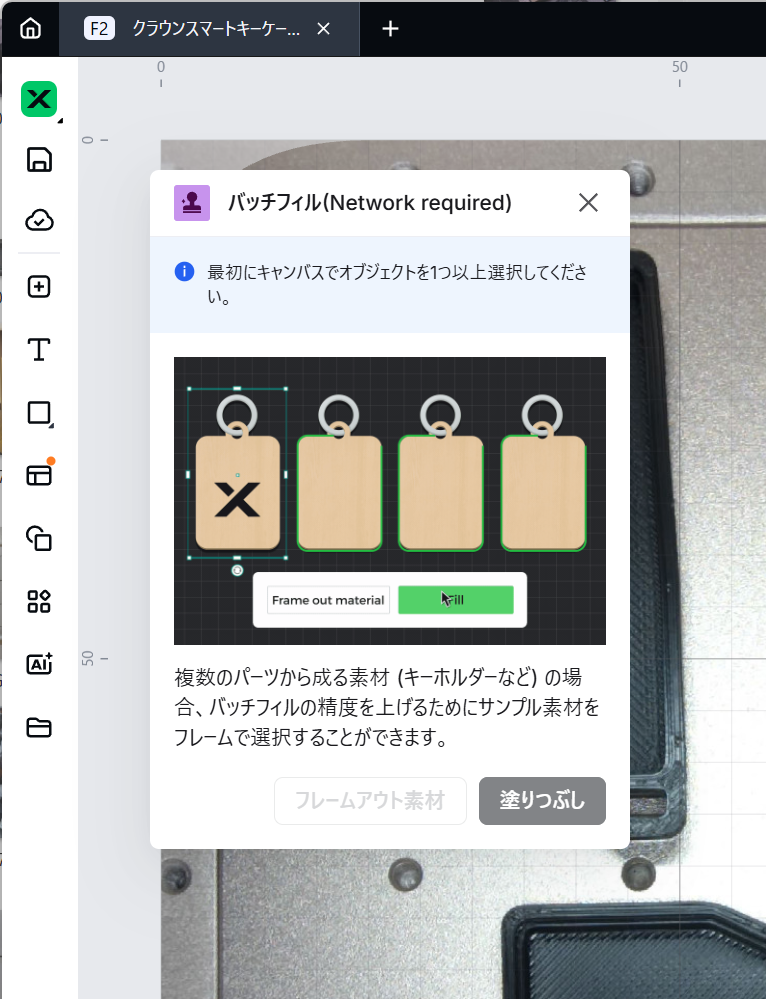Open the xTool logo main menu
The width and height of the screenshot is (766, 999).
(39, 99)
